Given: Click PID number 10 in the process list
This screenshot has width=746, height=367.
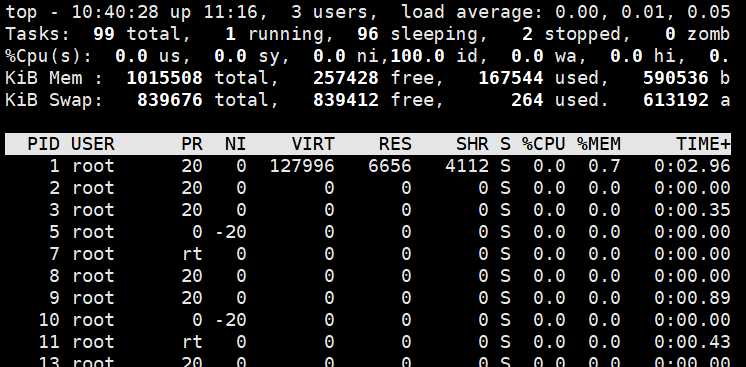Looking at the screenshot, I should pos(49,319).
